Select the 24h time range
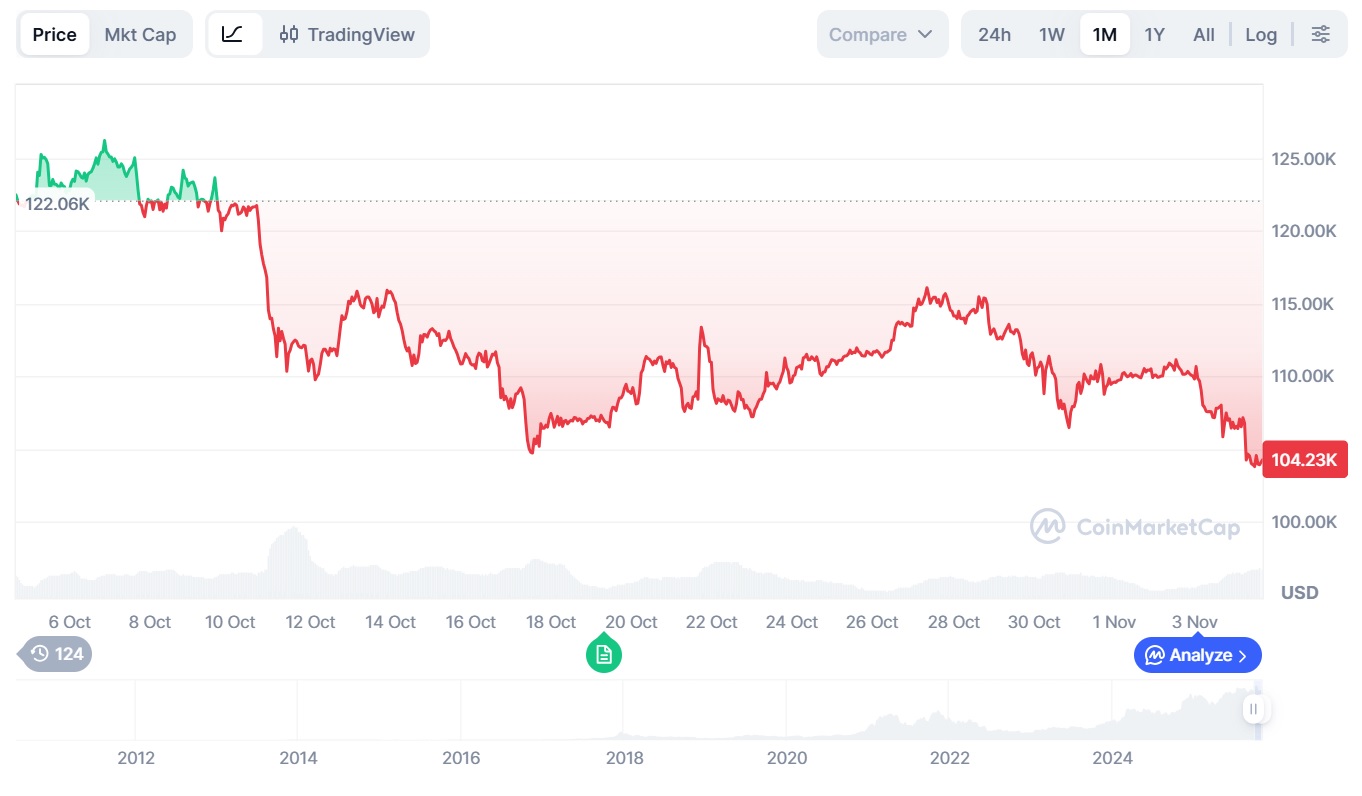Viewport: 1362px width, 796px height. tap(994, 33)
